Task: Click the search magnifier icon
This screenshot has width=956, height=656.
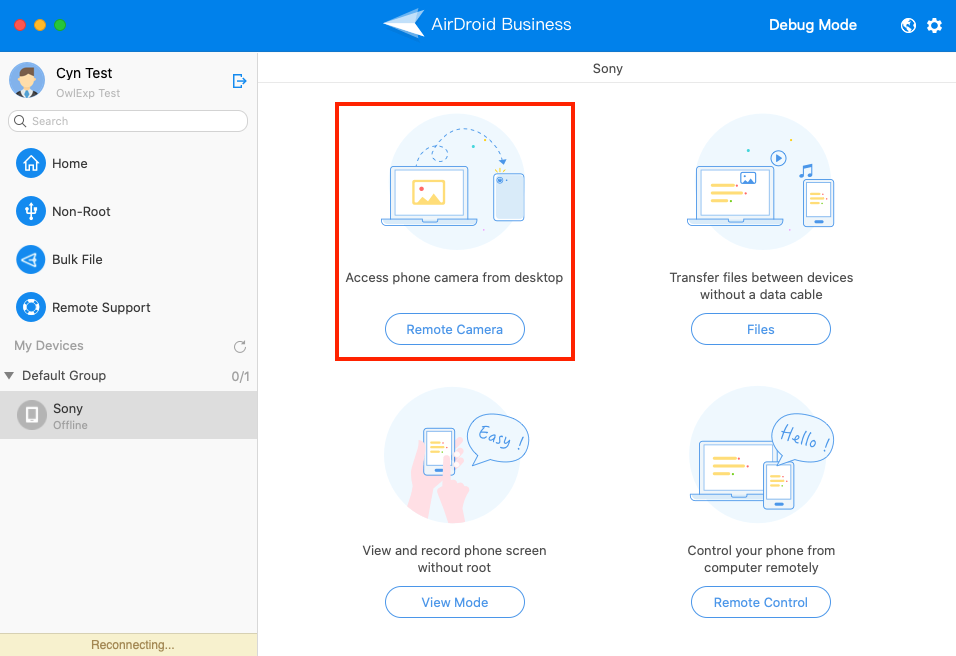Action: (20, 121)
